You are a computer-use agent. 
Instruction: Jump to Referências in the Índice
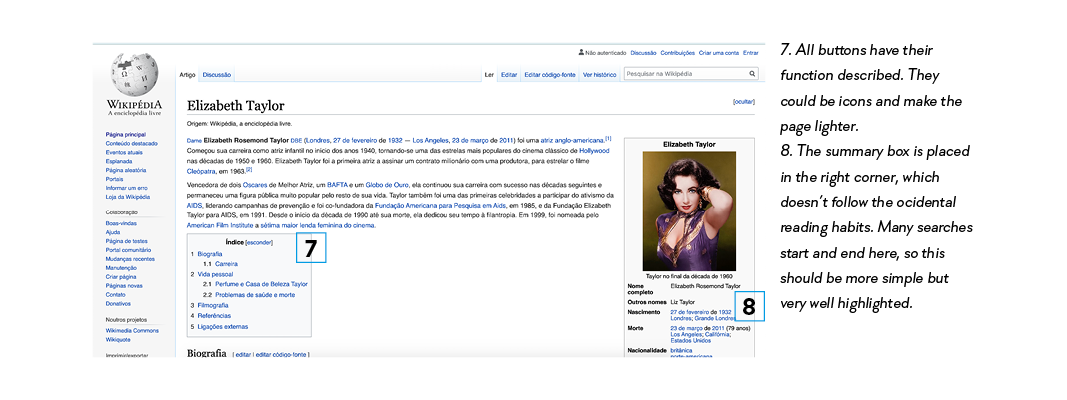click(x=214, y=316)
